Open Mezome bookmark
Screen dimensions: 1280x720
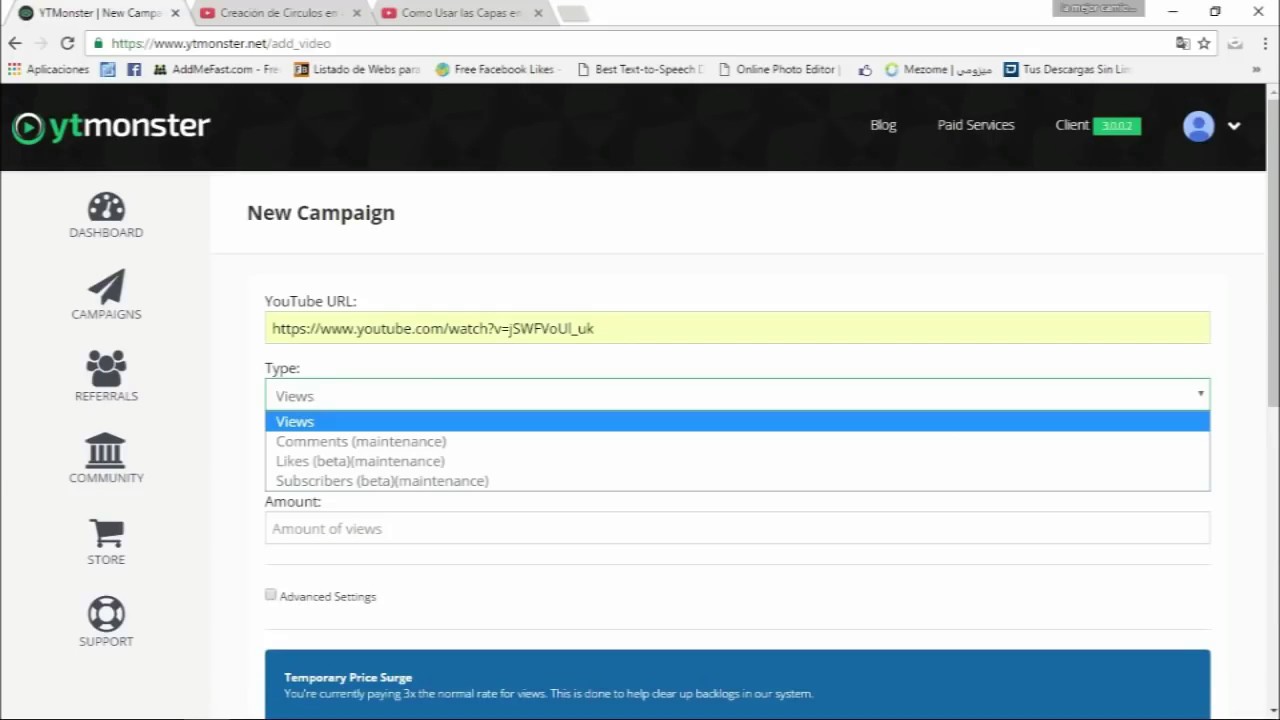(x=938, y=69)
